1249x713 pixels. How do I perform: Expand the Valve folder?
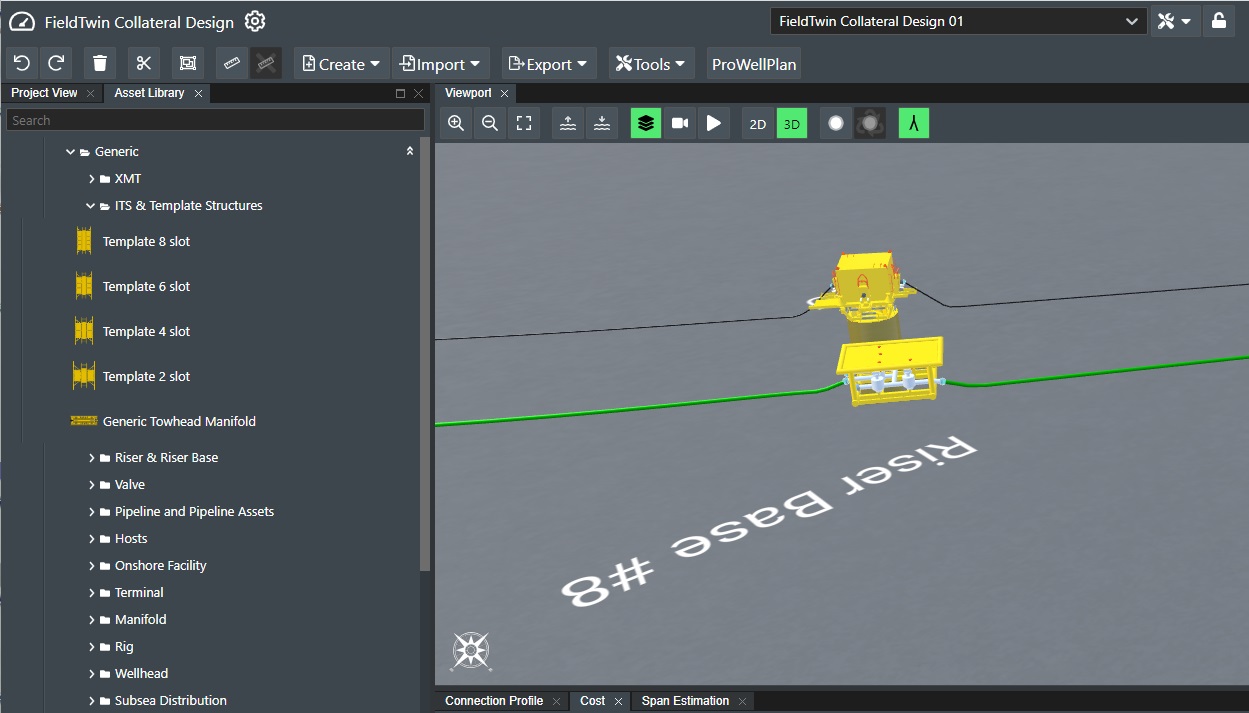tap(91, 485)
